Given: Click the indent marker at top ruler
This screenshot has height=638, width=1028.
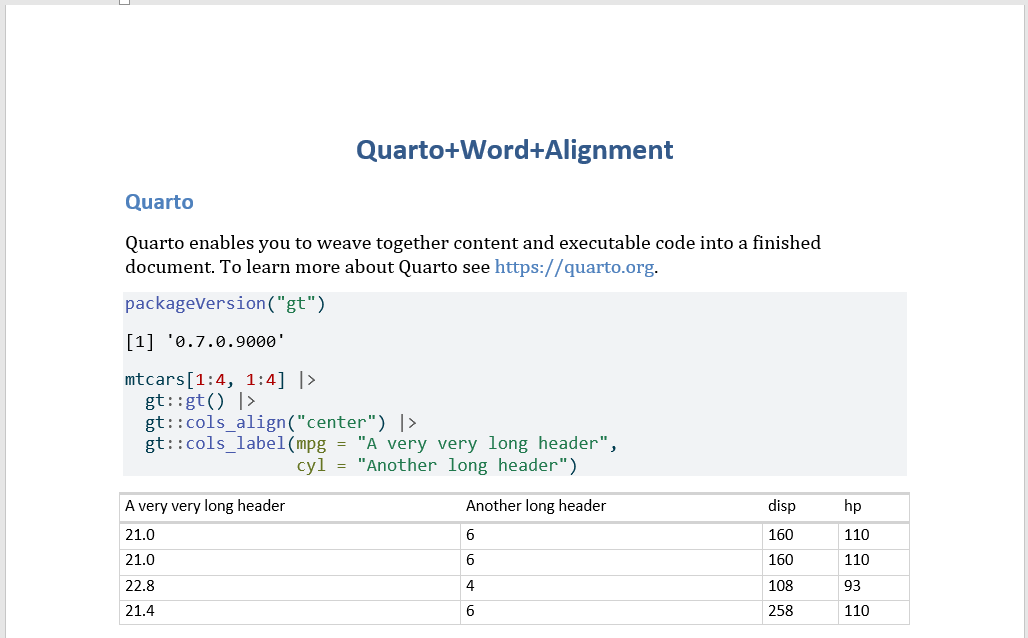Looking at the screenshot, I should coord(125,2).
